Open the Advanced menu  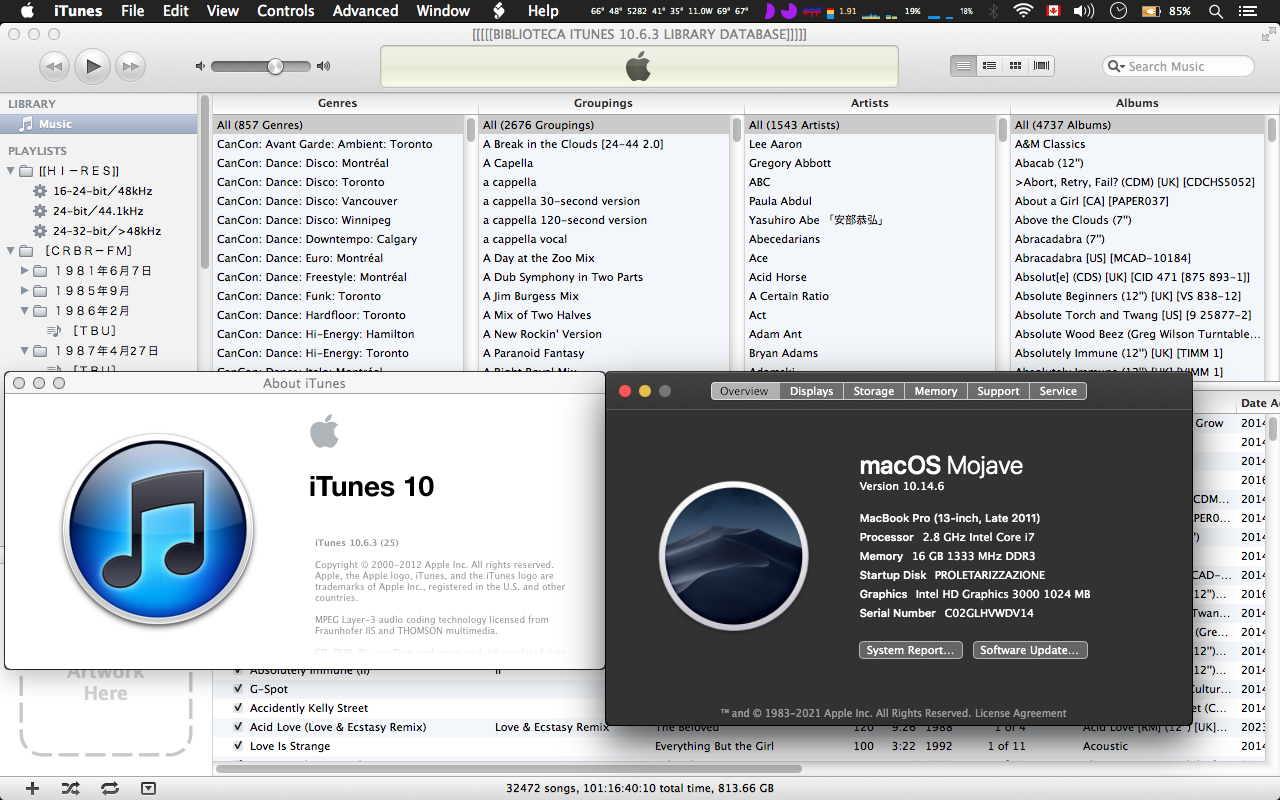pyautogui.click(x=365, y=11)
